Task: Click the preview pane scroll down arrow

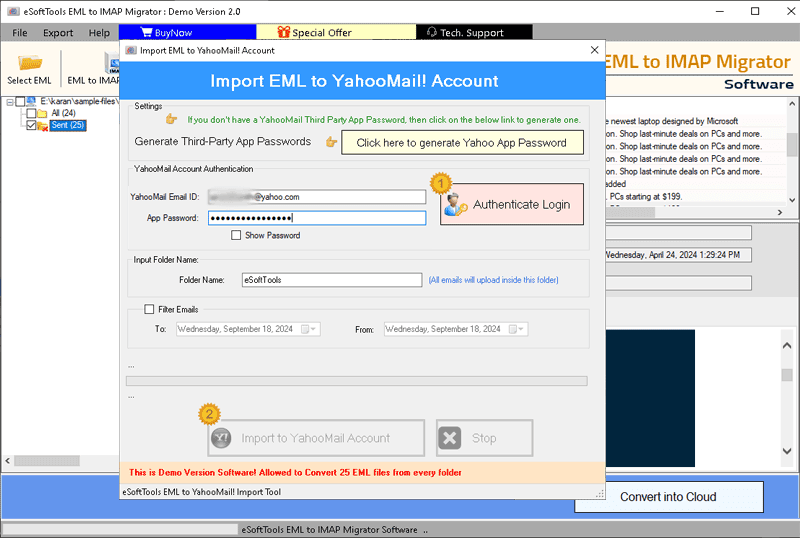Action: click(787, 451)
